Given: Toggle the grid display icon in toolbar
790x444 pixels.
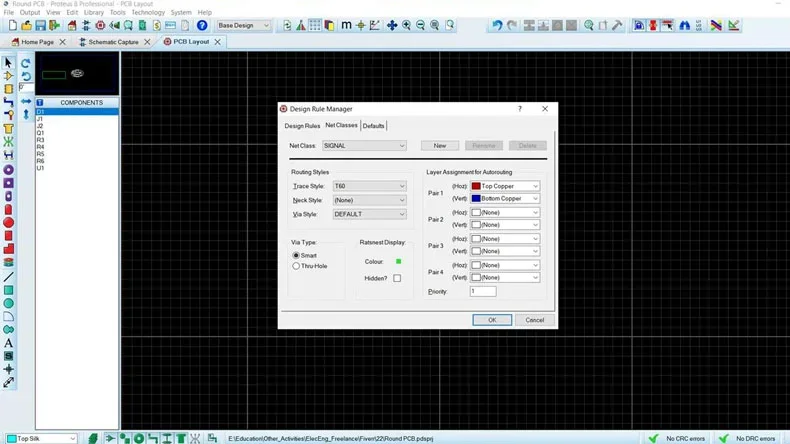Looking at the screenshot, I should point(315,25).
